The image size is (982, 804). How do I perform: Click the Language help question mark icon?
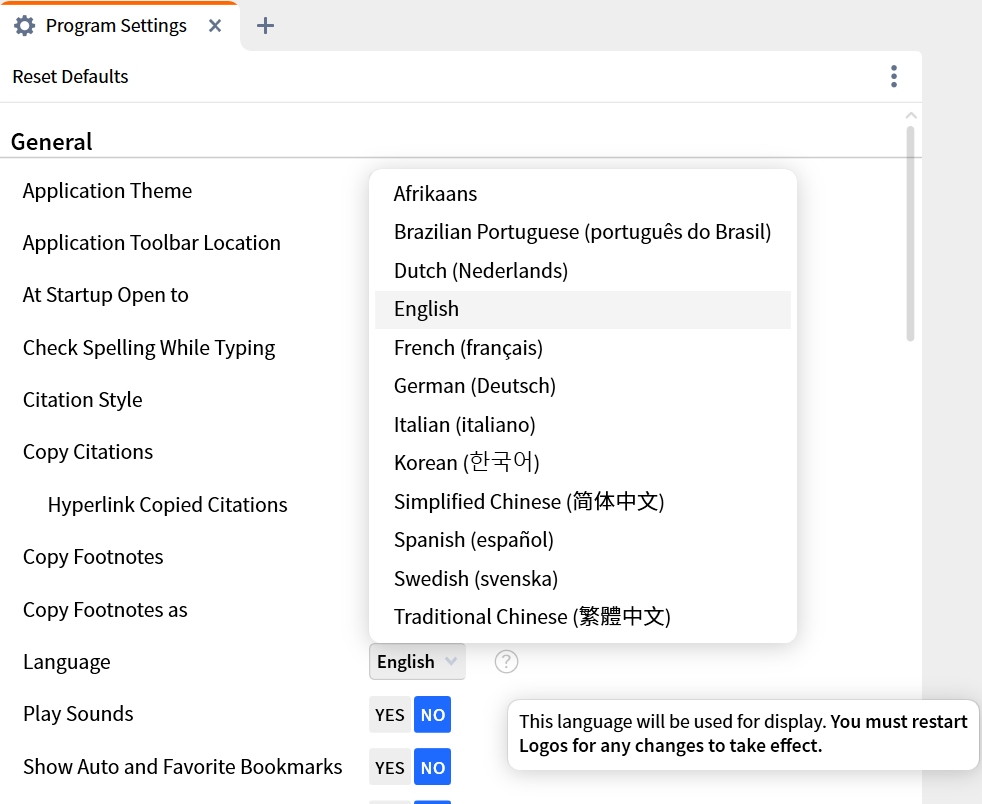click(506, 661)
